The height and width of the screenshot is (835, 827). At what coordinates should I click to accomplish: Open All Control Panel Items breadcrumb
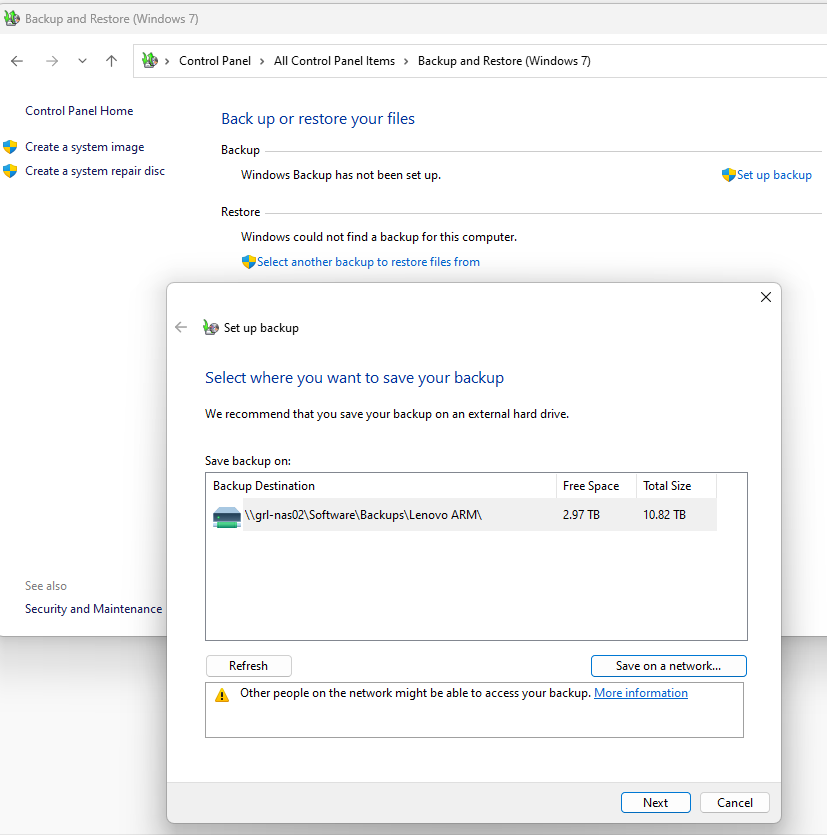point(334,61)
